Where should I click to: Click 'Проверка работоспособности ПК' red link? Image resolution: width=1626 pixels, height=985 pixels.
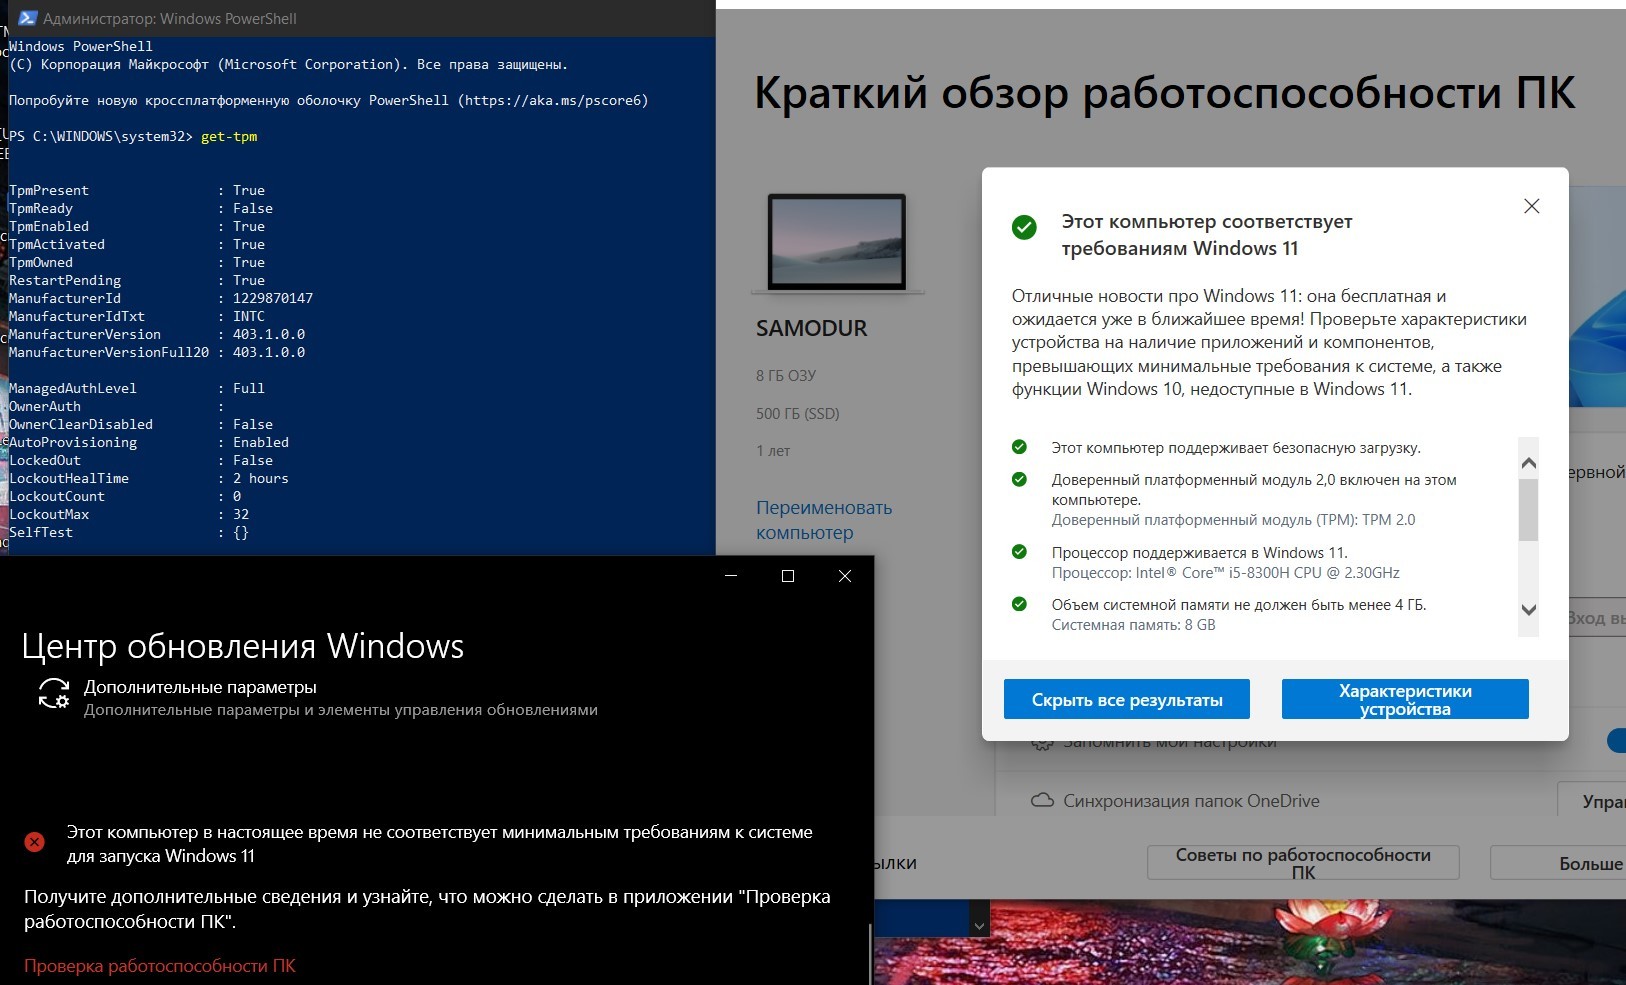click(160, 966)
